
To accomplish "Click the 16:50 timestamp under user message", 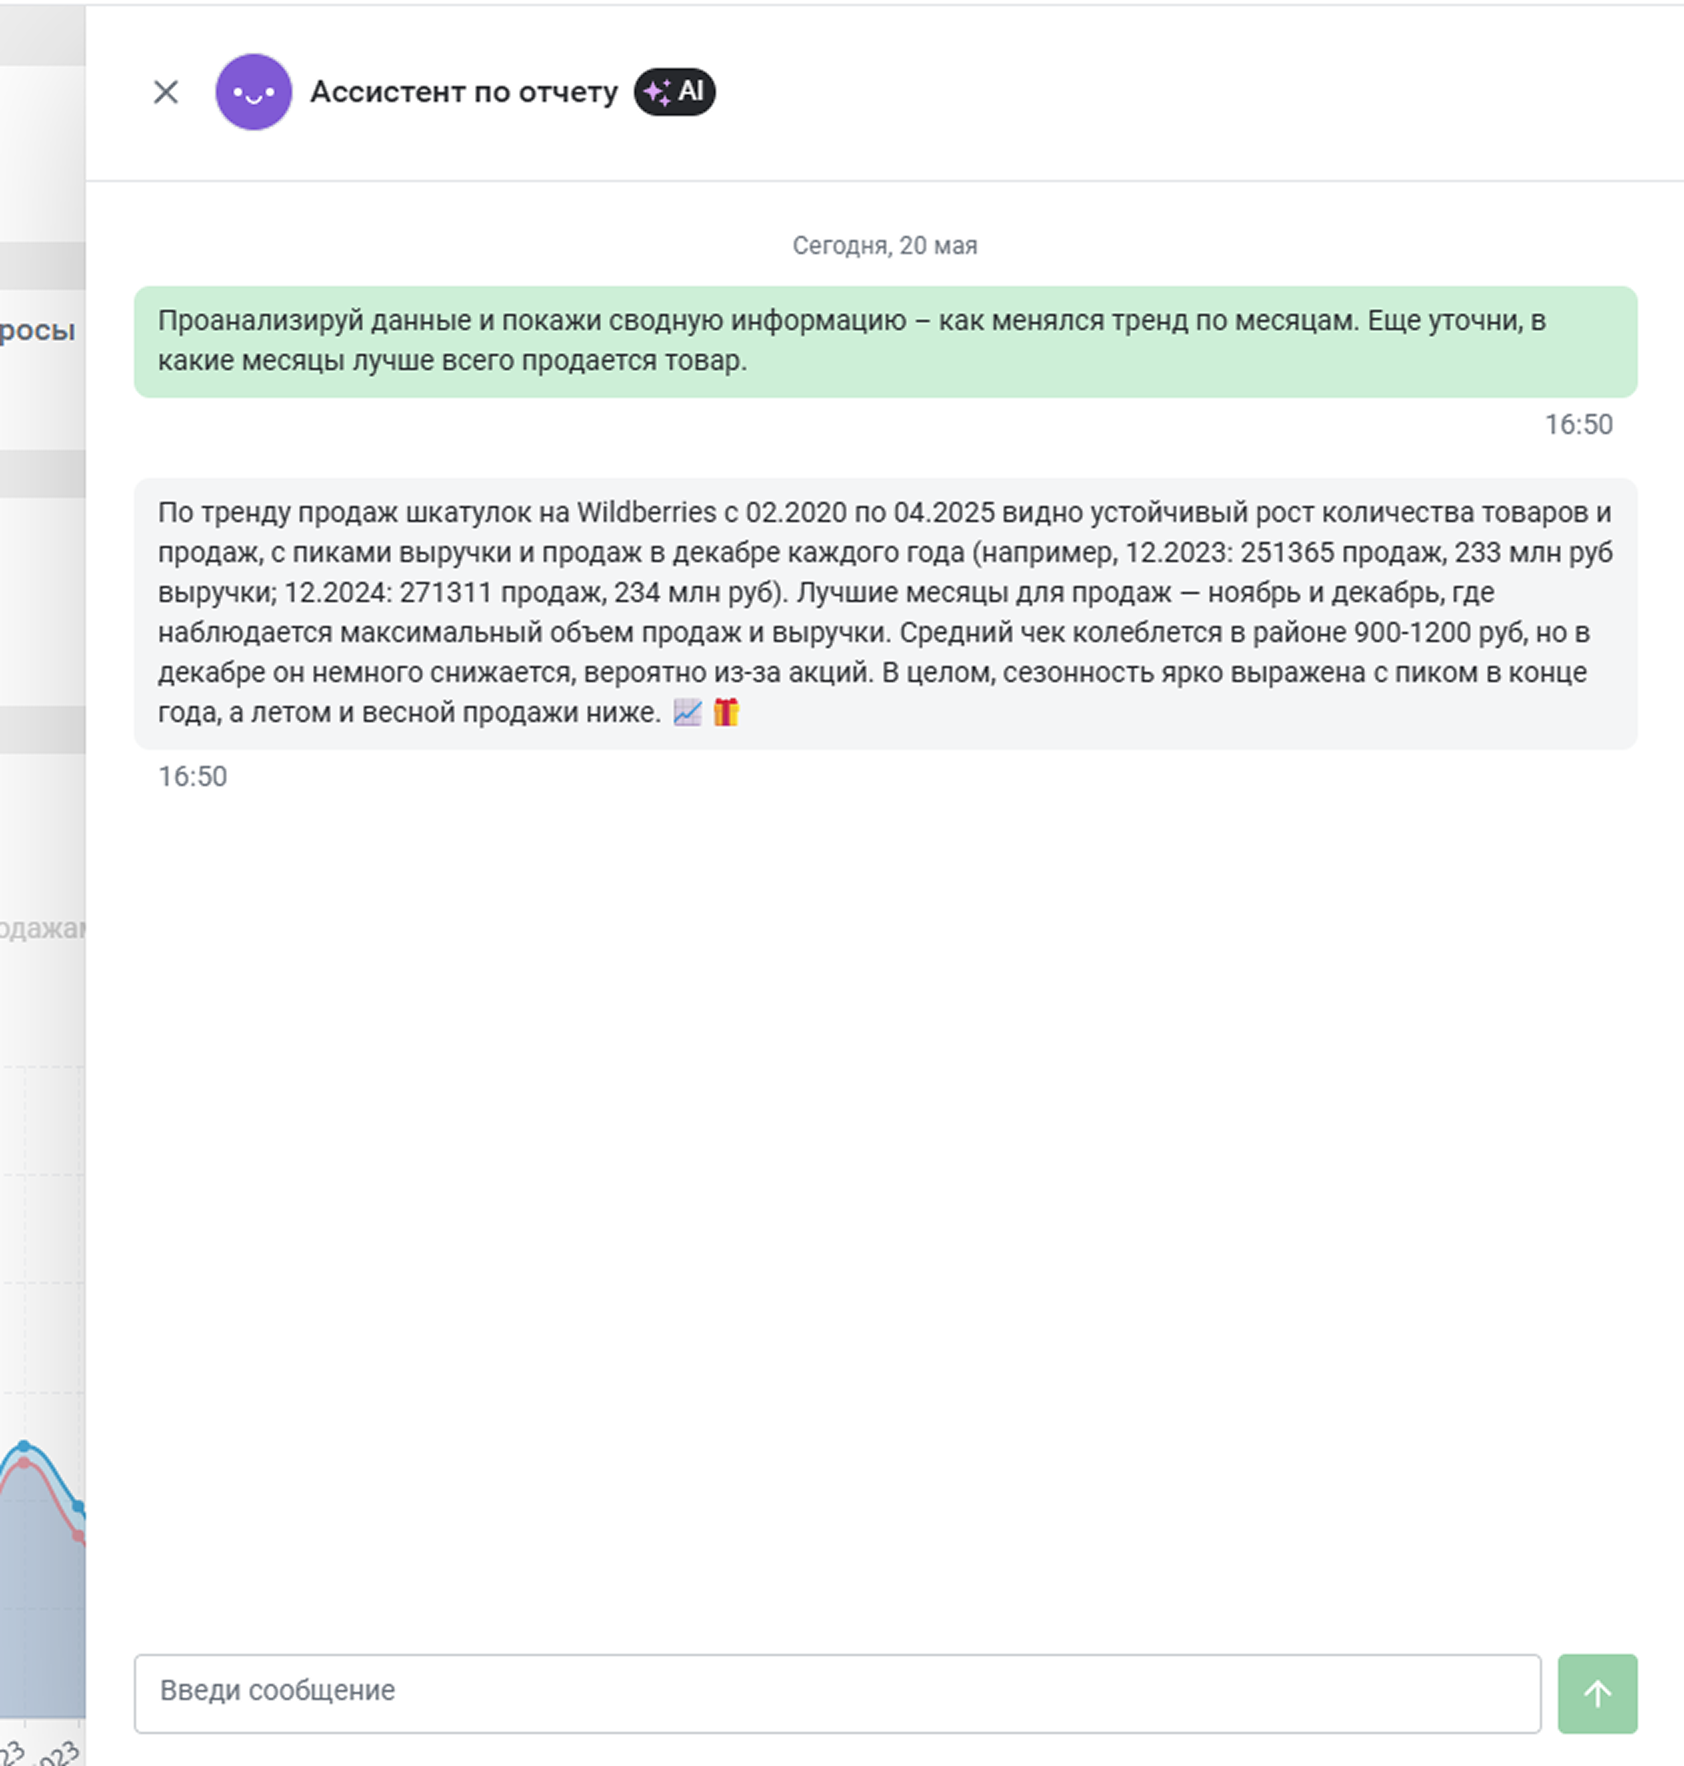I will tap(1578, 425).
